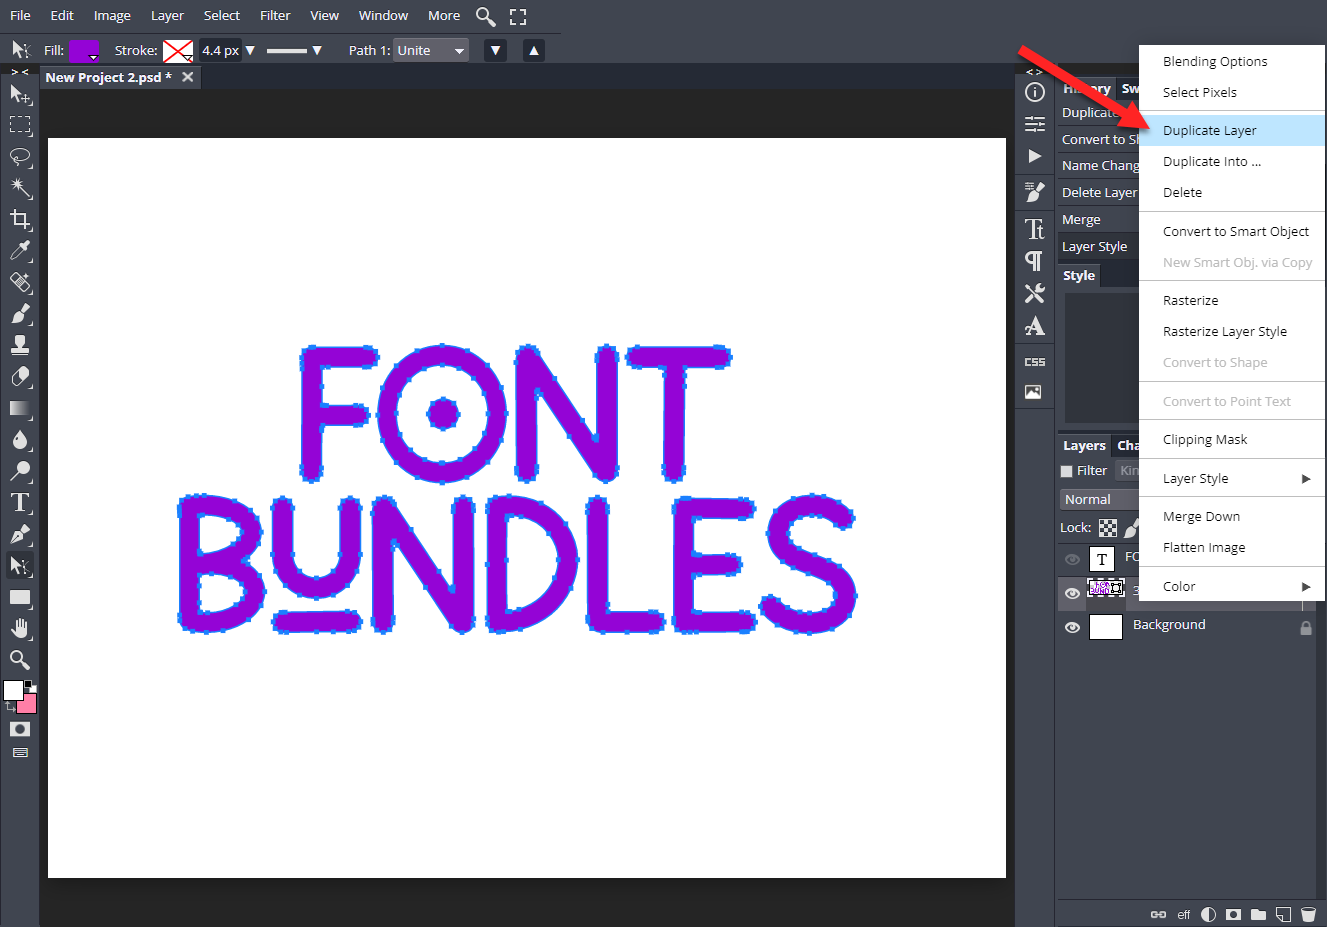The image size is (1327, 927).
Task: Select the Lasso tool
Action: pos(20,157)
